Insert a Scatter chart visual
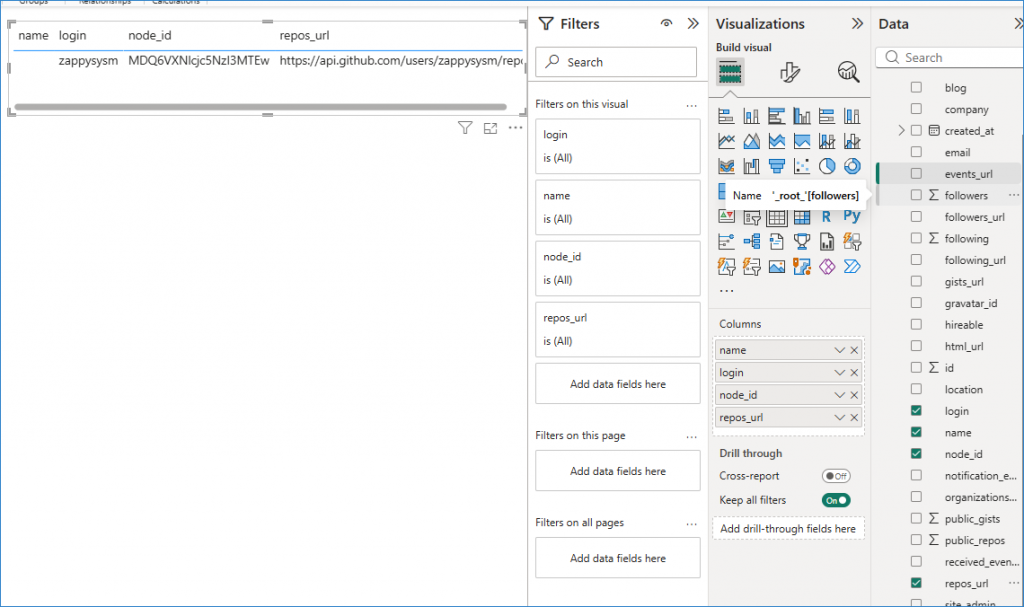This screenshot has height=607, width=1024. pyautogui.click(x=802, y=167)
